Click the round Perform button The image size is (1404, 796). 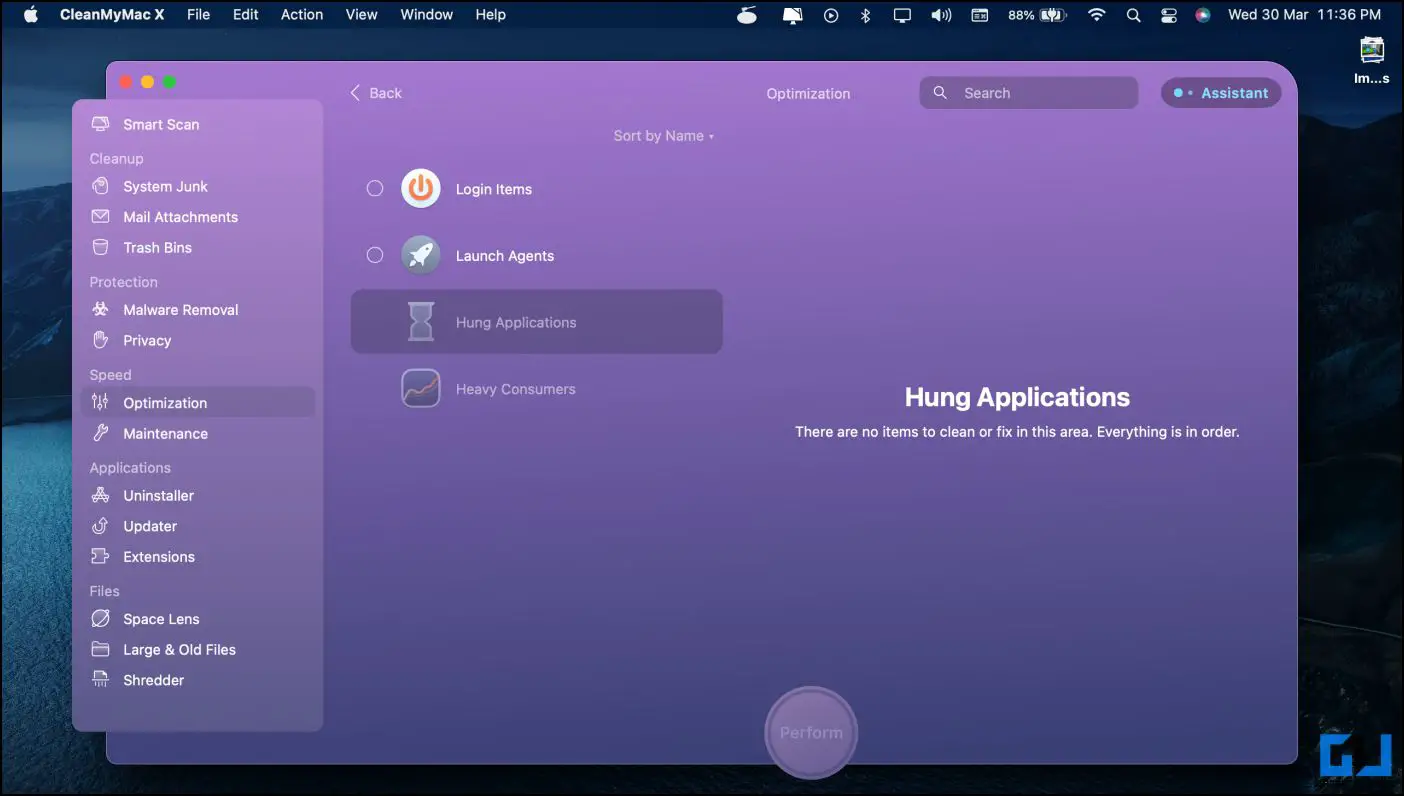coord(811,733)
